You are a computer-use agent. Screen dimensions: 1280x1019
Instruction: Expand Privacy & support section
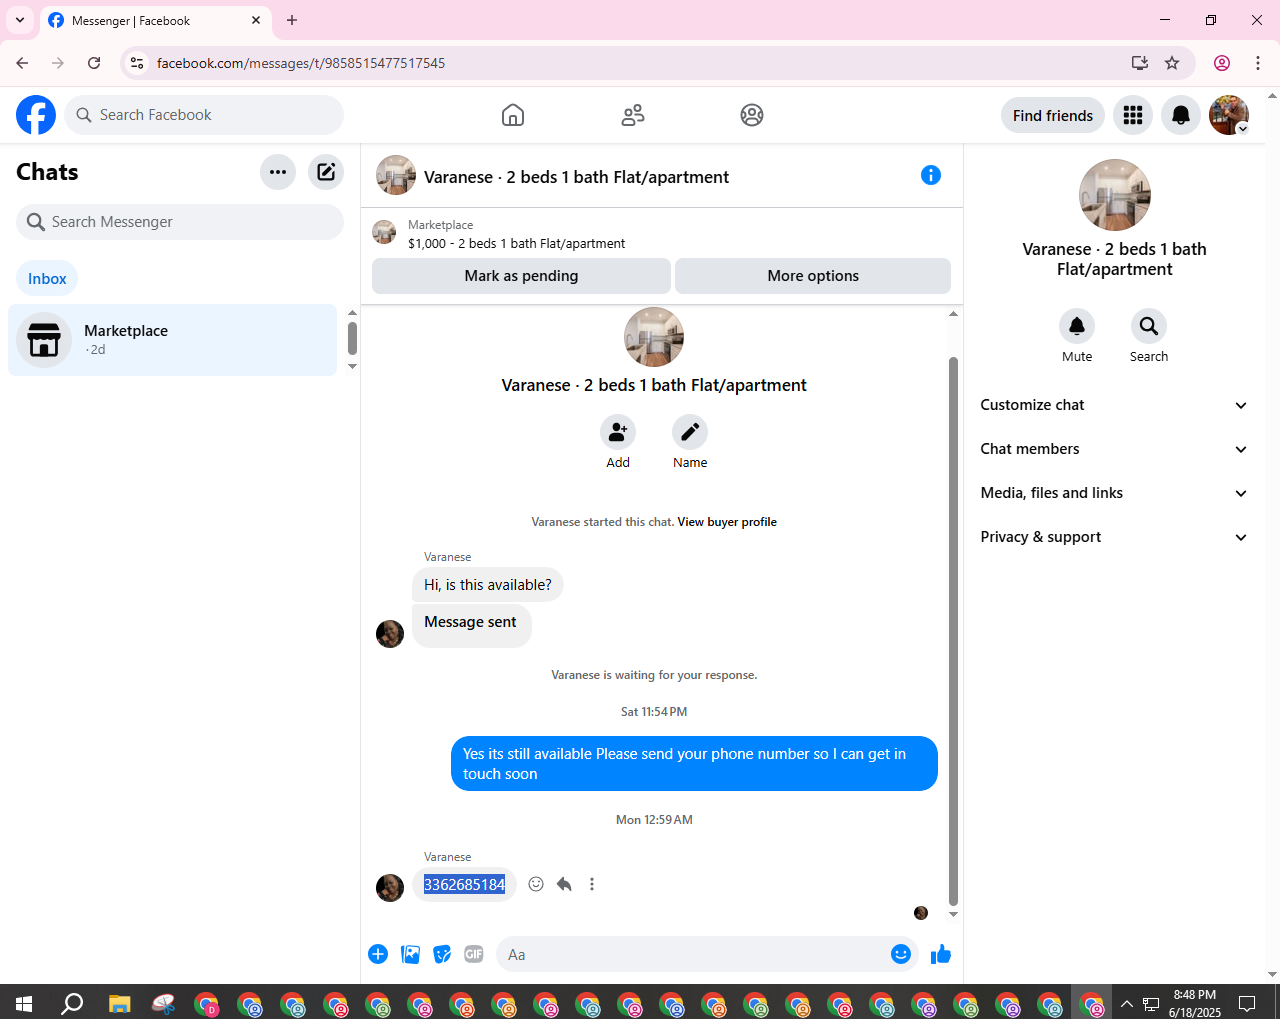(1114, 537)
